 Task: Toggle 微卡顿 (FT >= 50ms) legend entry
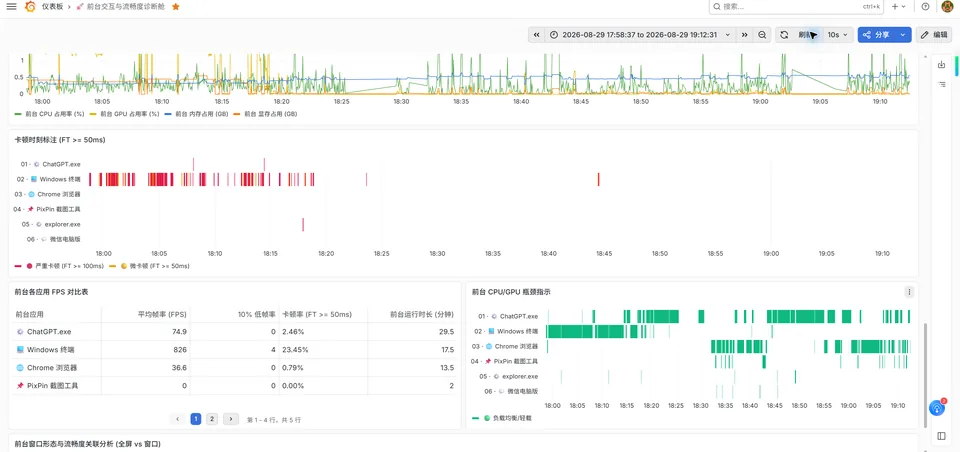(x=160, y=266)
